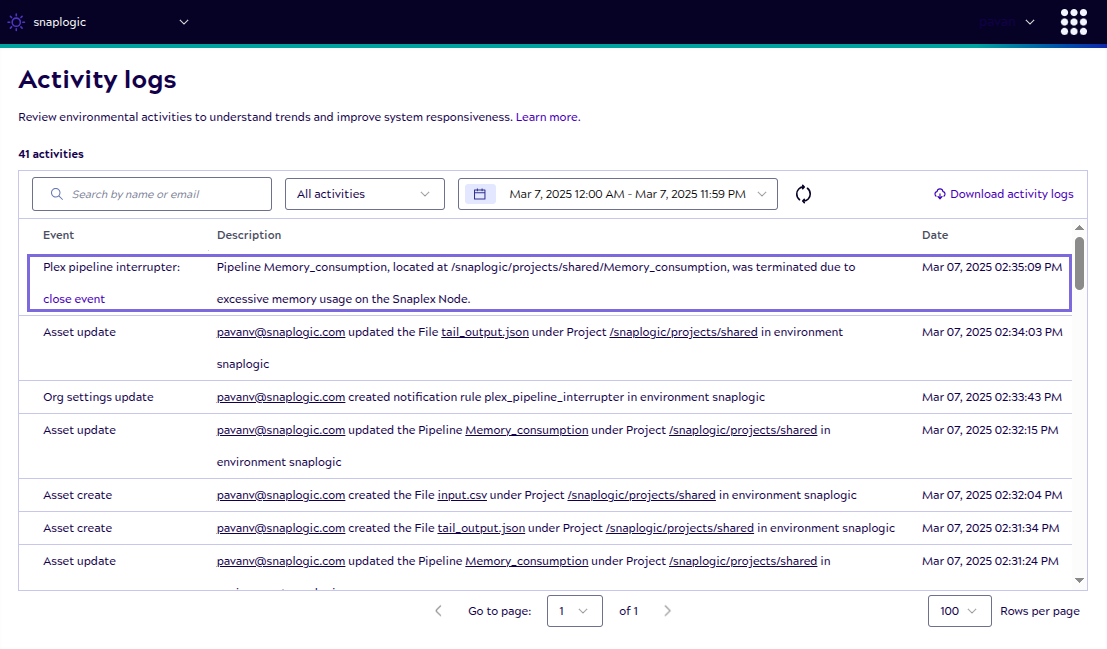
Task: Open the pavan user account menu
Action: click(1006, 21)
